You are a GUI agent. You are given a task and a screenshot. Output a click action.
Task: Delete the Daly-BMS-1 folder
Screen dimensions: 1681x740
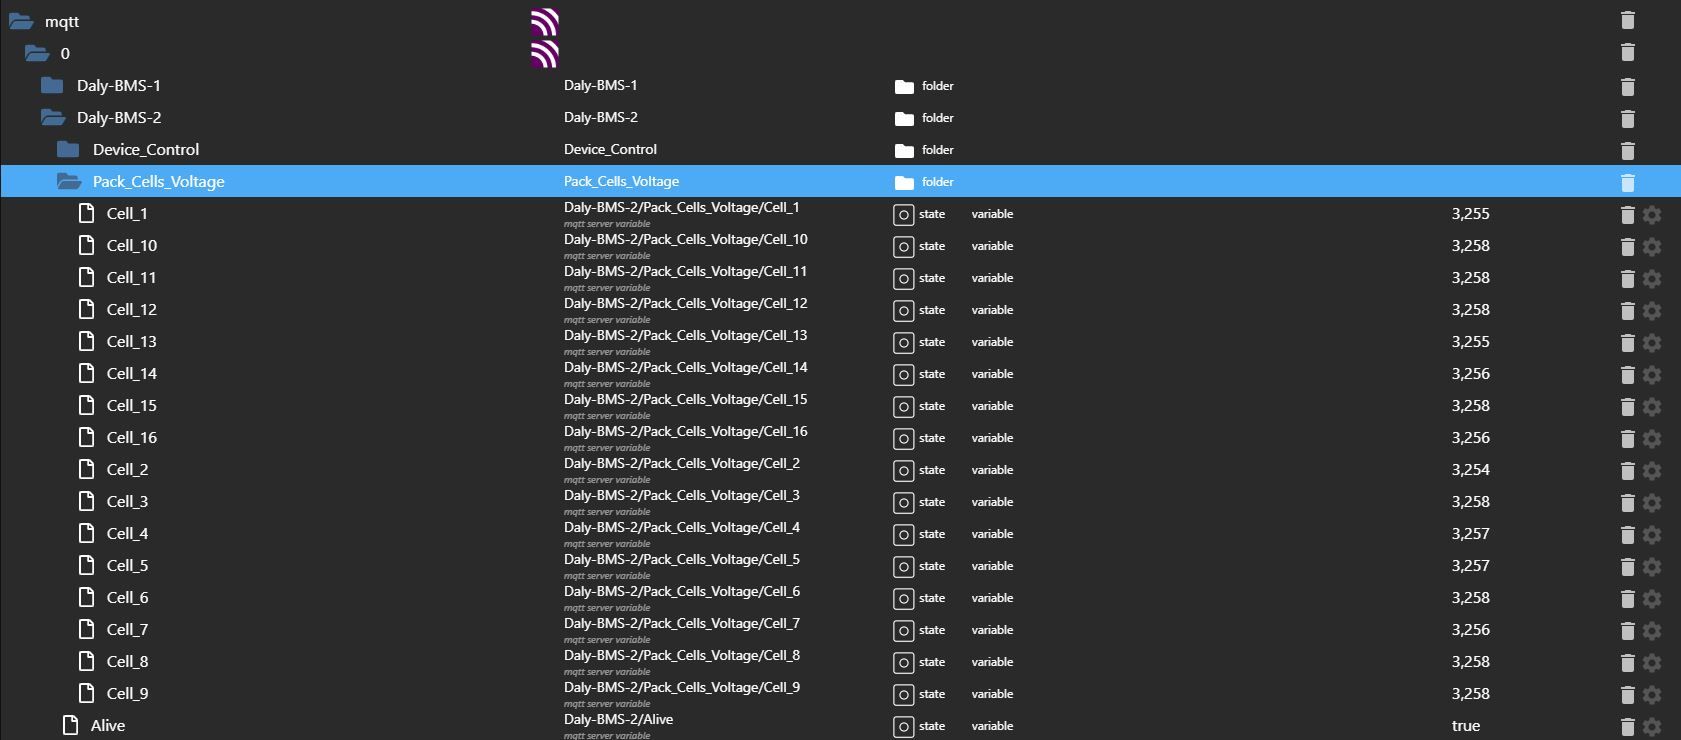coord(1627,87)
